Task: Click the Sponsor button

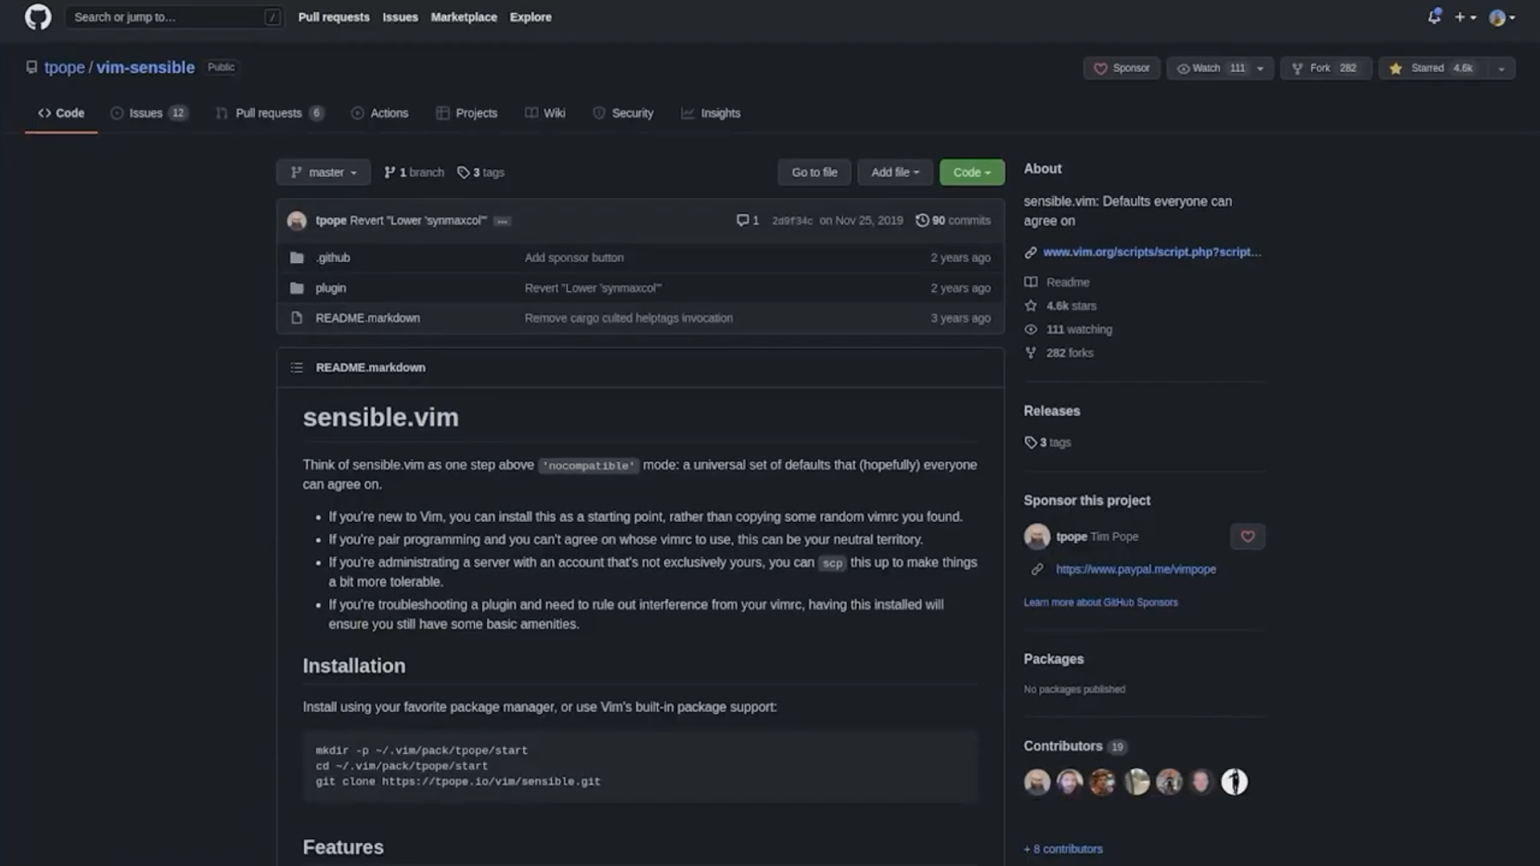Action: [1121, 68]
